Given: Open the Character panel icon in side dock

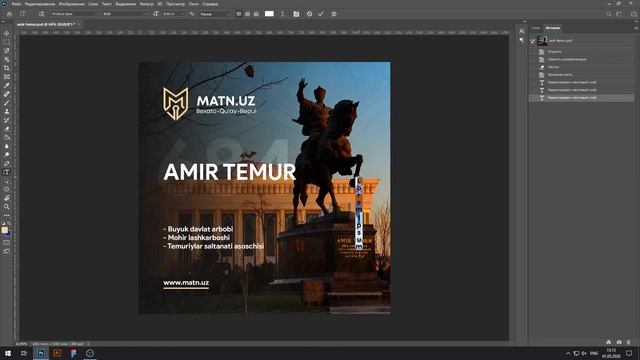Looking at the screenshot, I should 522,31.
